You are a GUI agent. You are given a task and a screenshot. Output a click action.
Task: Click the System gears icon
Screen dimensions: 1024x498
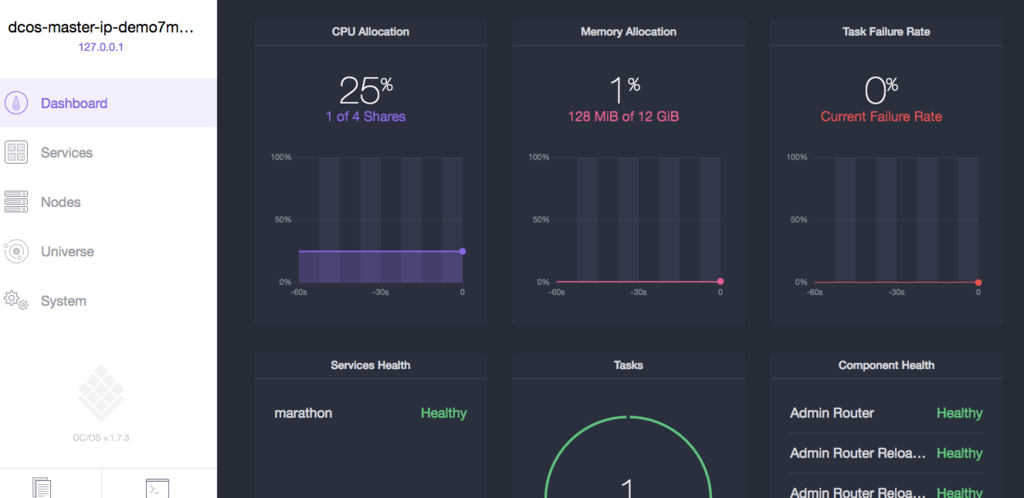(x=16, y=300)
